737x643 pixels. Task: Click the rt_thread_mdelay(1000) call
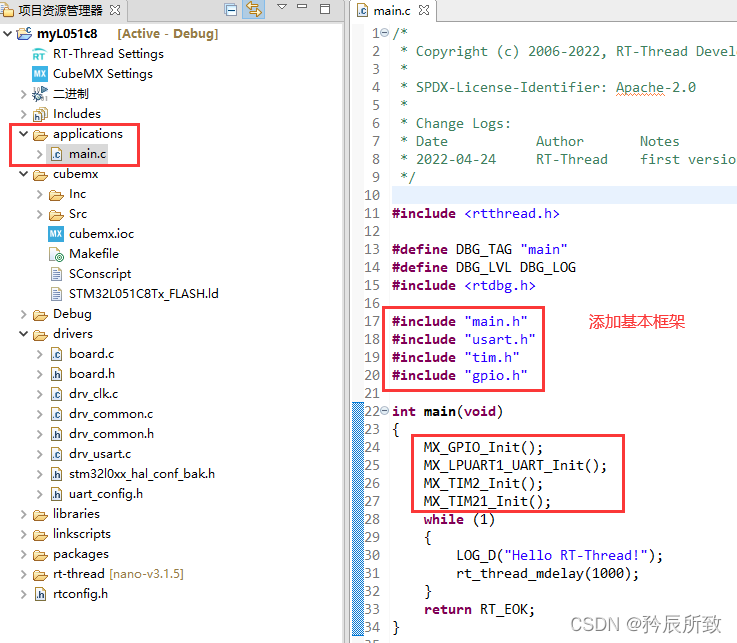(548, 573)
